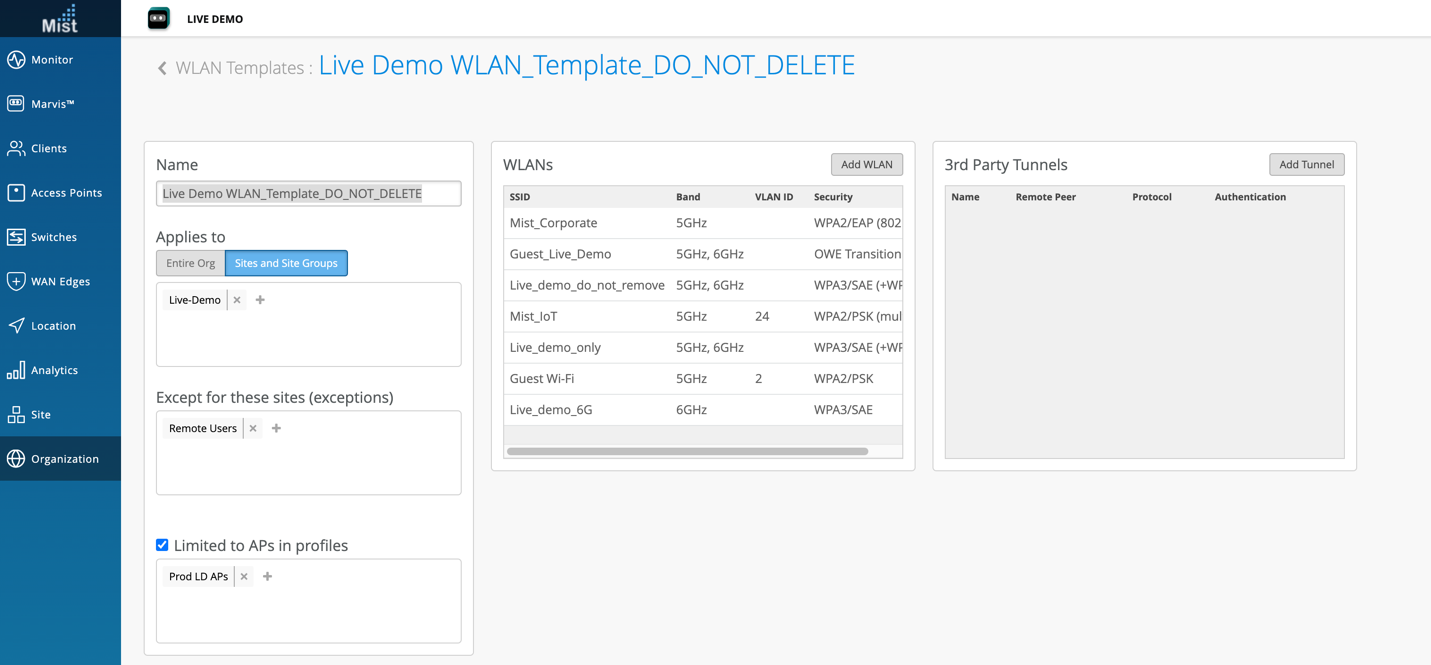Select Sites and Site Groups option
The image size is (1431, 665).
pos(286,263)
